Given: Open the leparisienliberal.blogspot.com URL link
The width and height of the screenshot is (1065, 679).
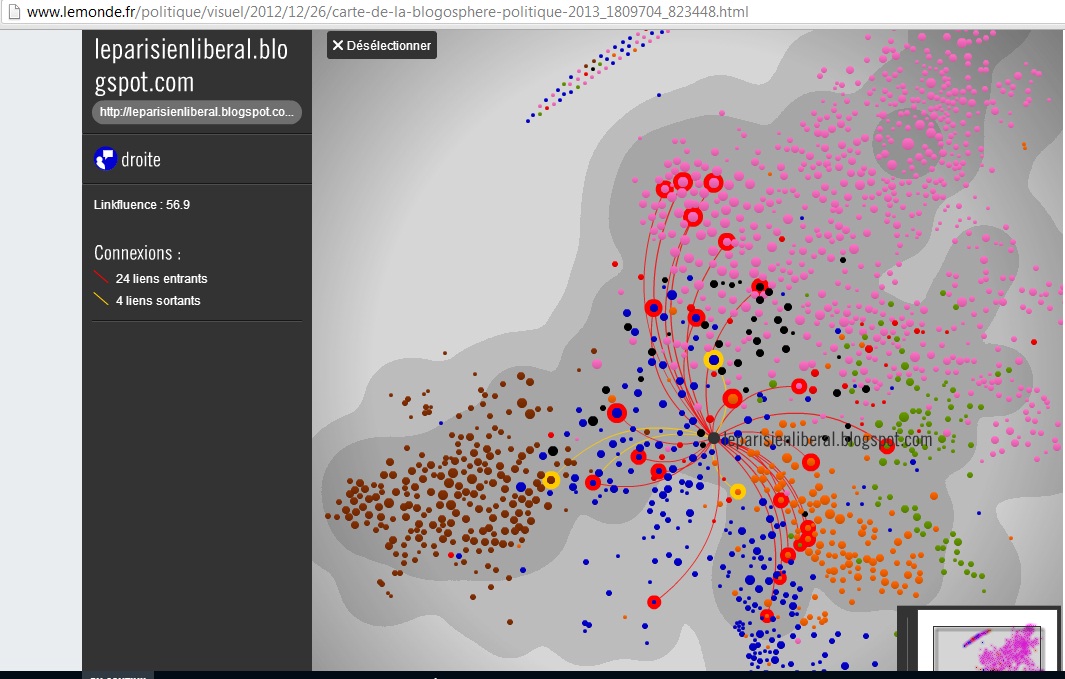Looking at the screenshot, I should pyautogui.click(x=197, y=112).
